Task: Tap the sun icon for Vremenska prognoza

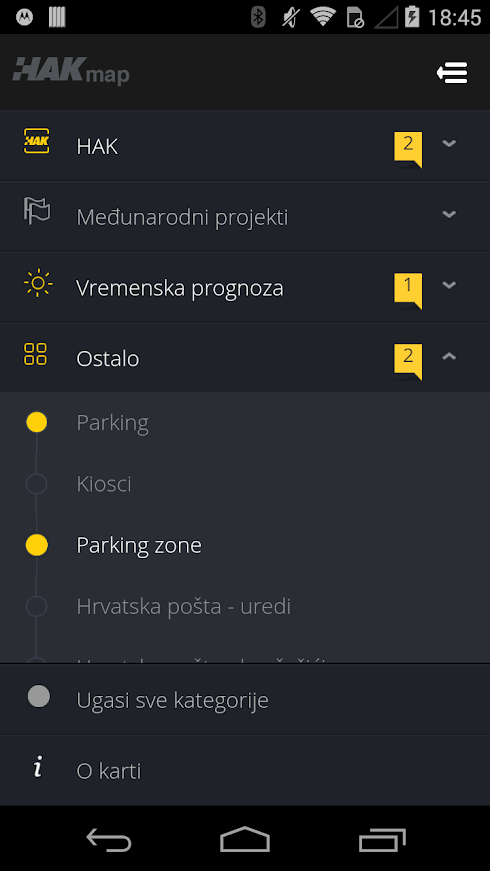Action: tap(38, 283)
